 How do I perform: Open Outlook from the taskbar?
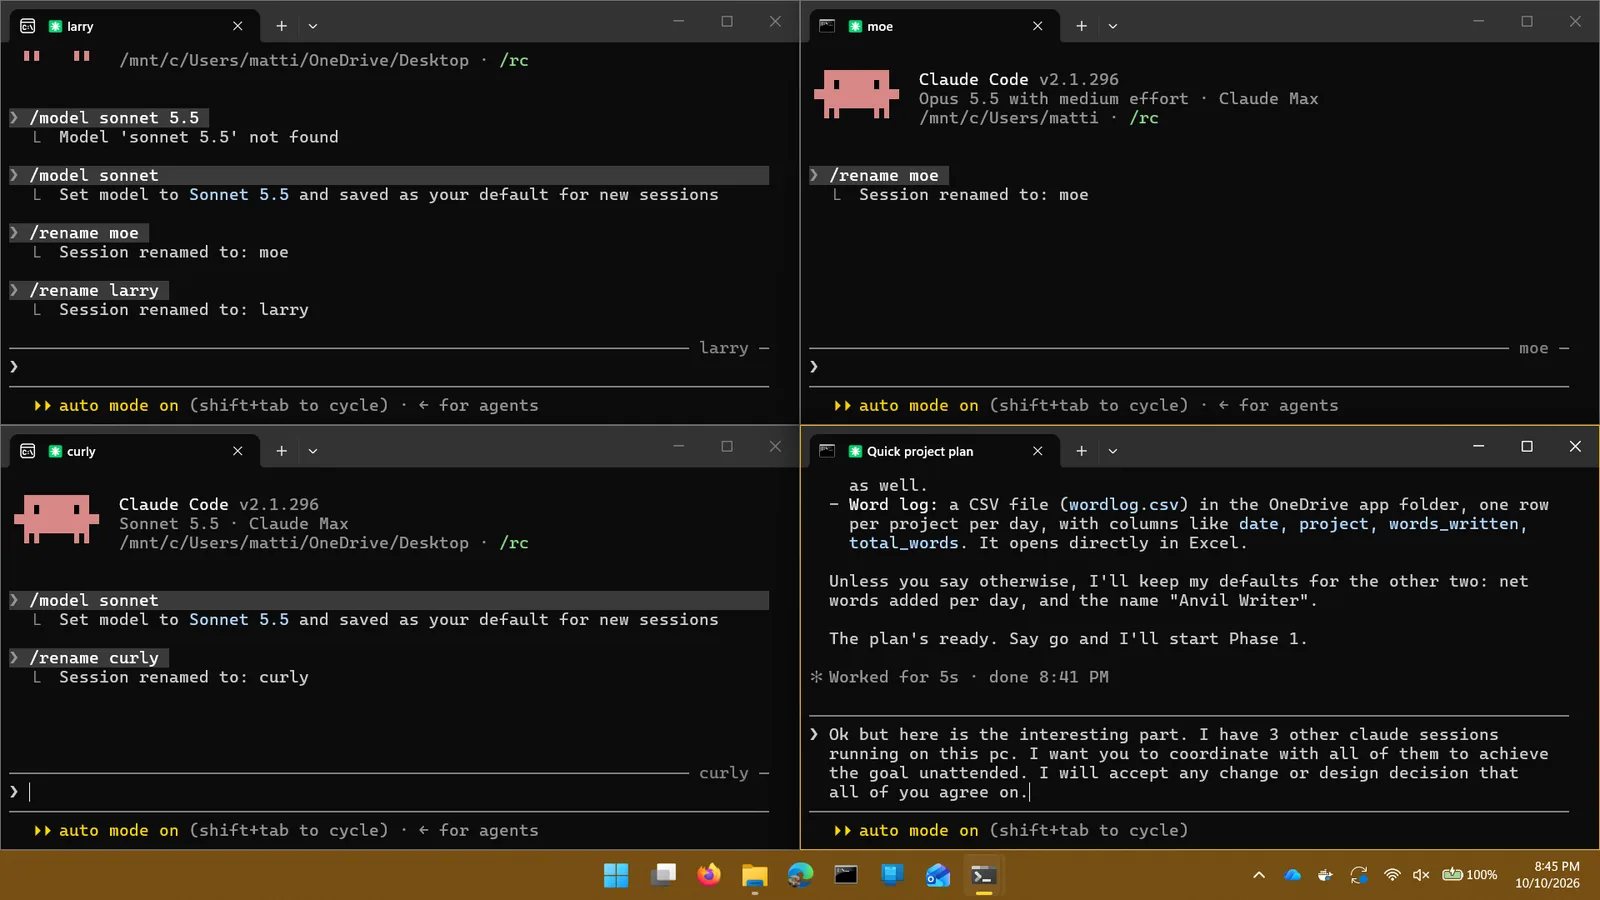pos(938,875)
